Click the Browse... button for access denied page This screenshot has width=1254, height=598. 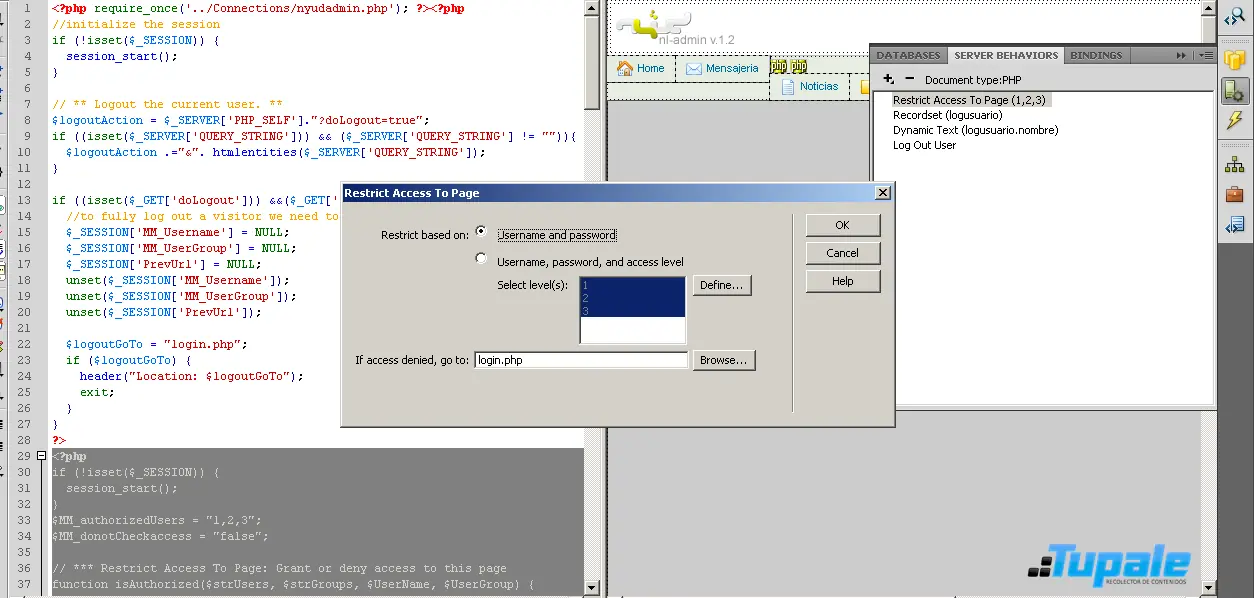[724, 360]
